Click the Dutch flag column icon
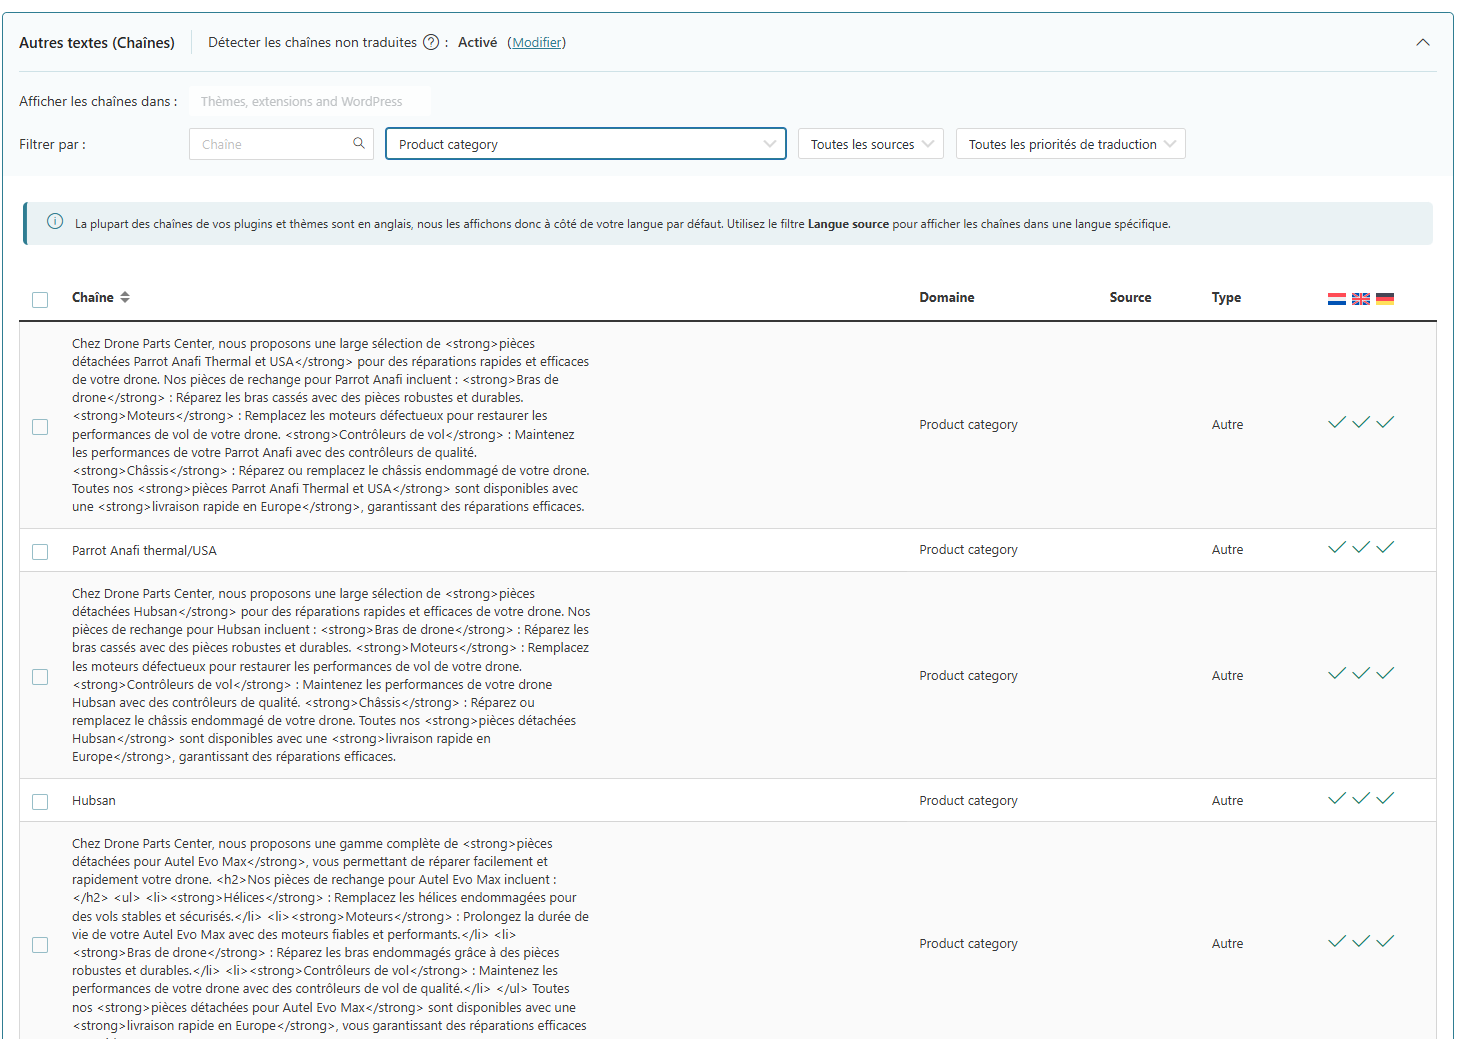 (1337, 298)
